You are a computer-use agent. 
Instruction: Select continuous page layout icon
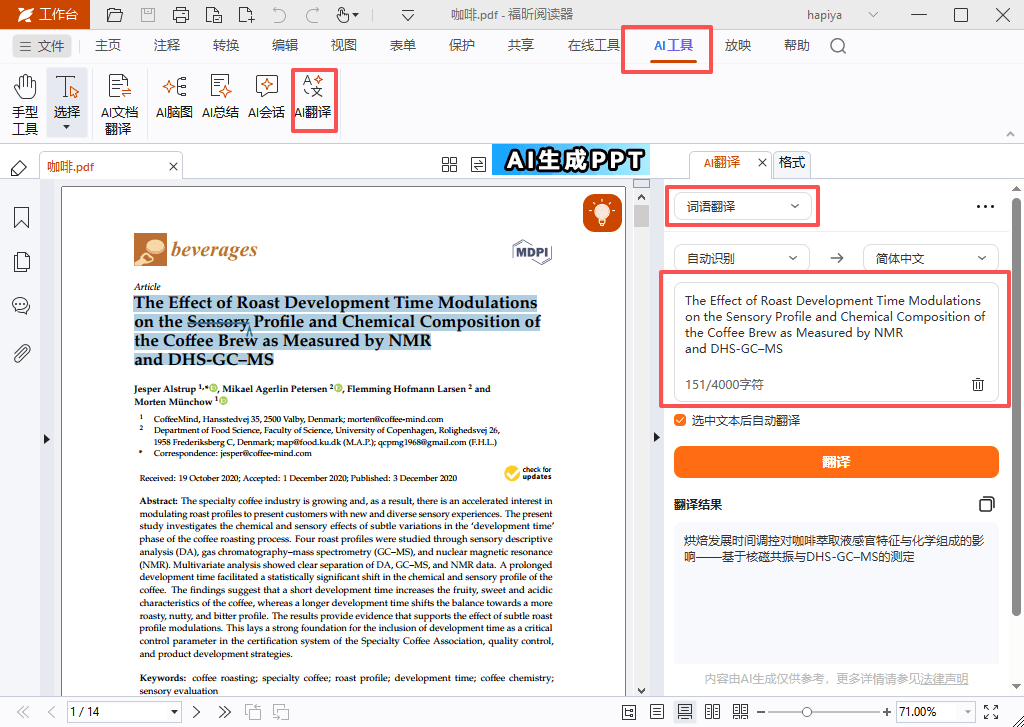pyautogui.click(x=684, y=712)
